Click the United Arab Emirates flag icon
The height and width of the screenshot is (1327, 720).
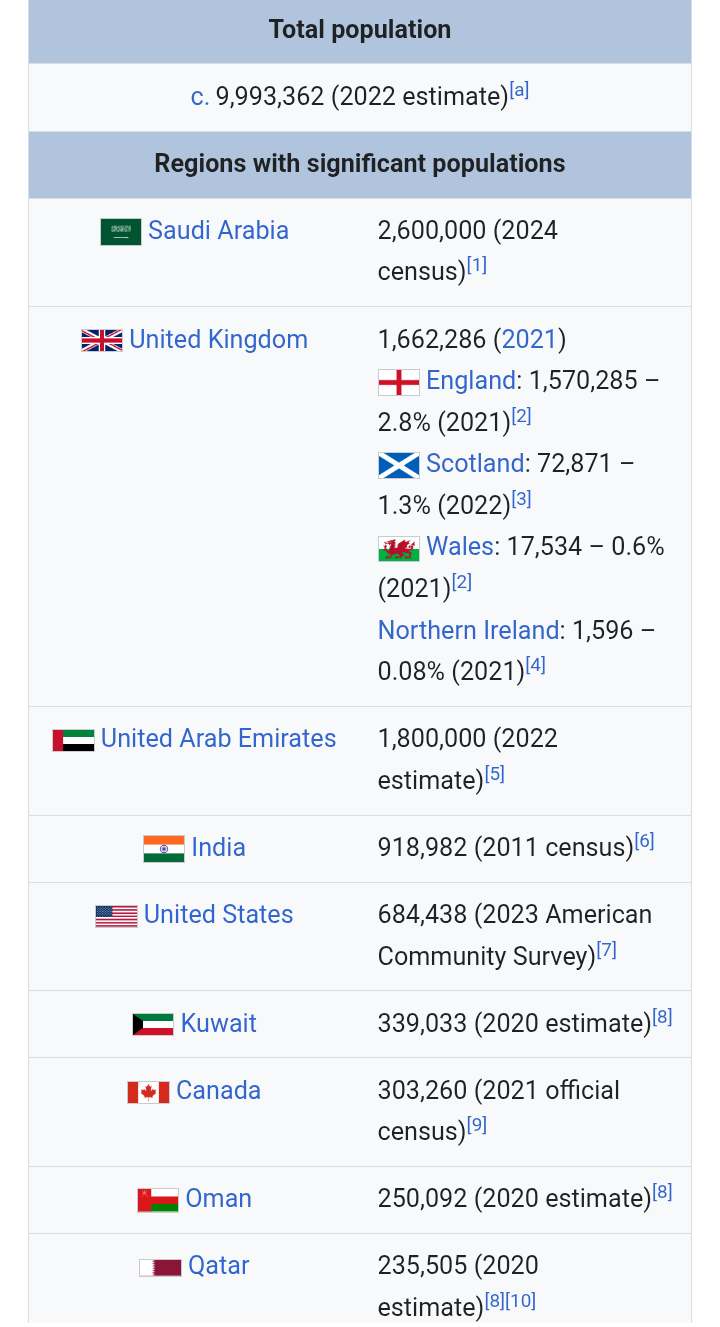[74, 740]
